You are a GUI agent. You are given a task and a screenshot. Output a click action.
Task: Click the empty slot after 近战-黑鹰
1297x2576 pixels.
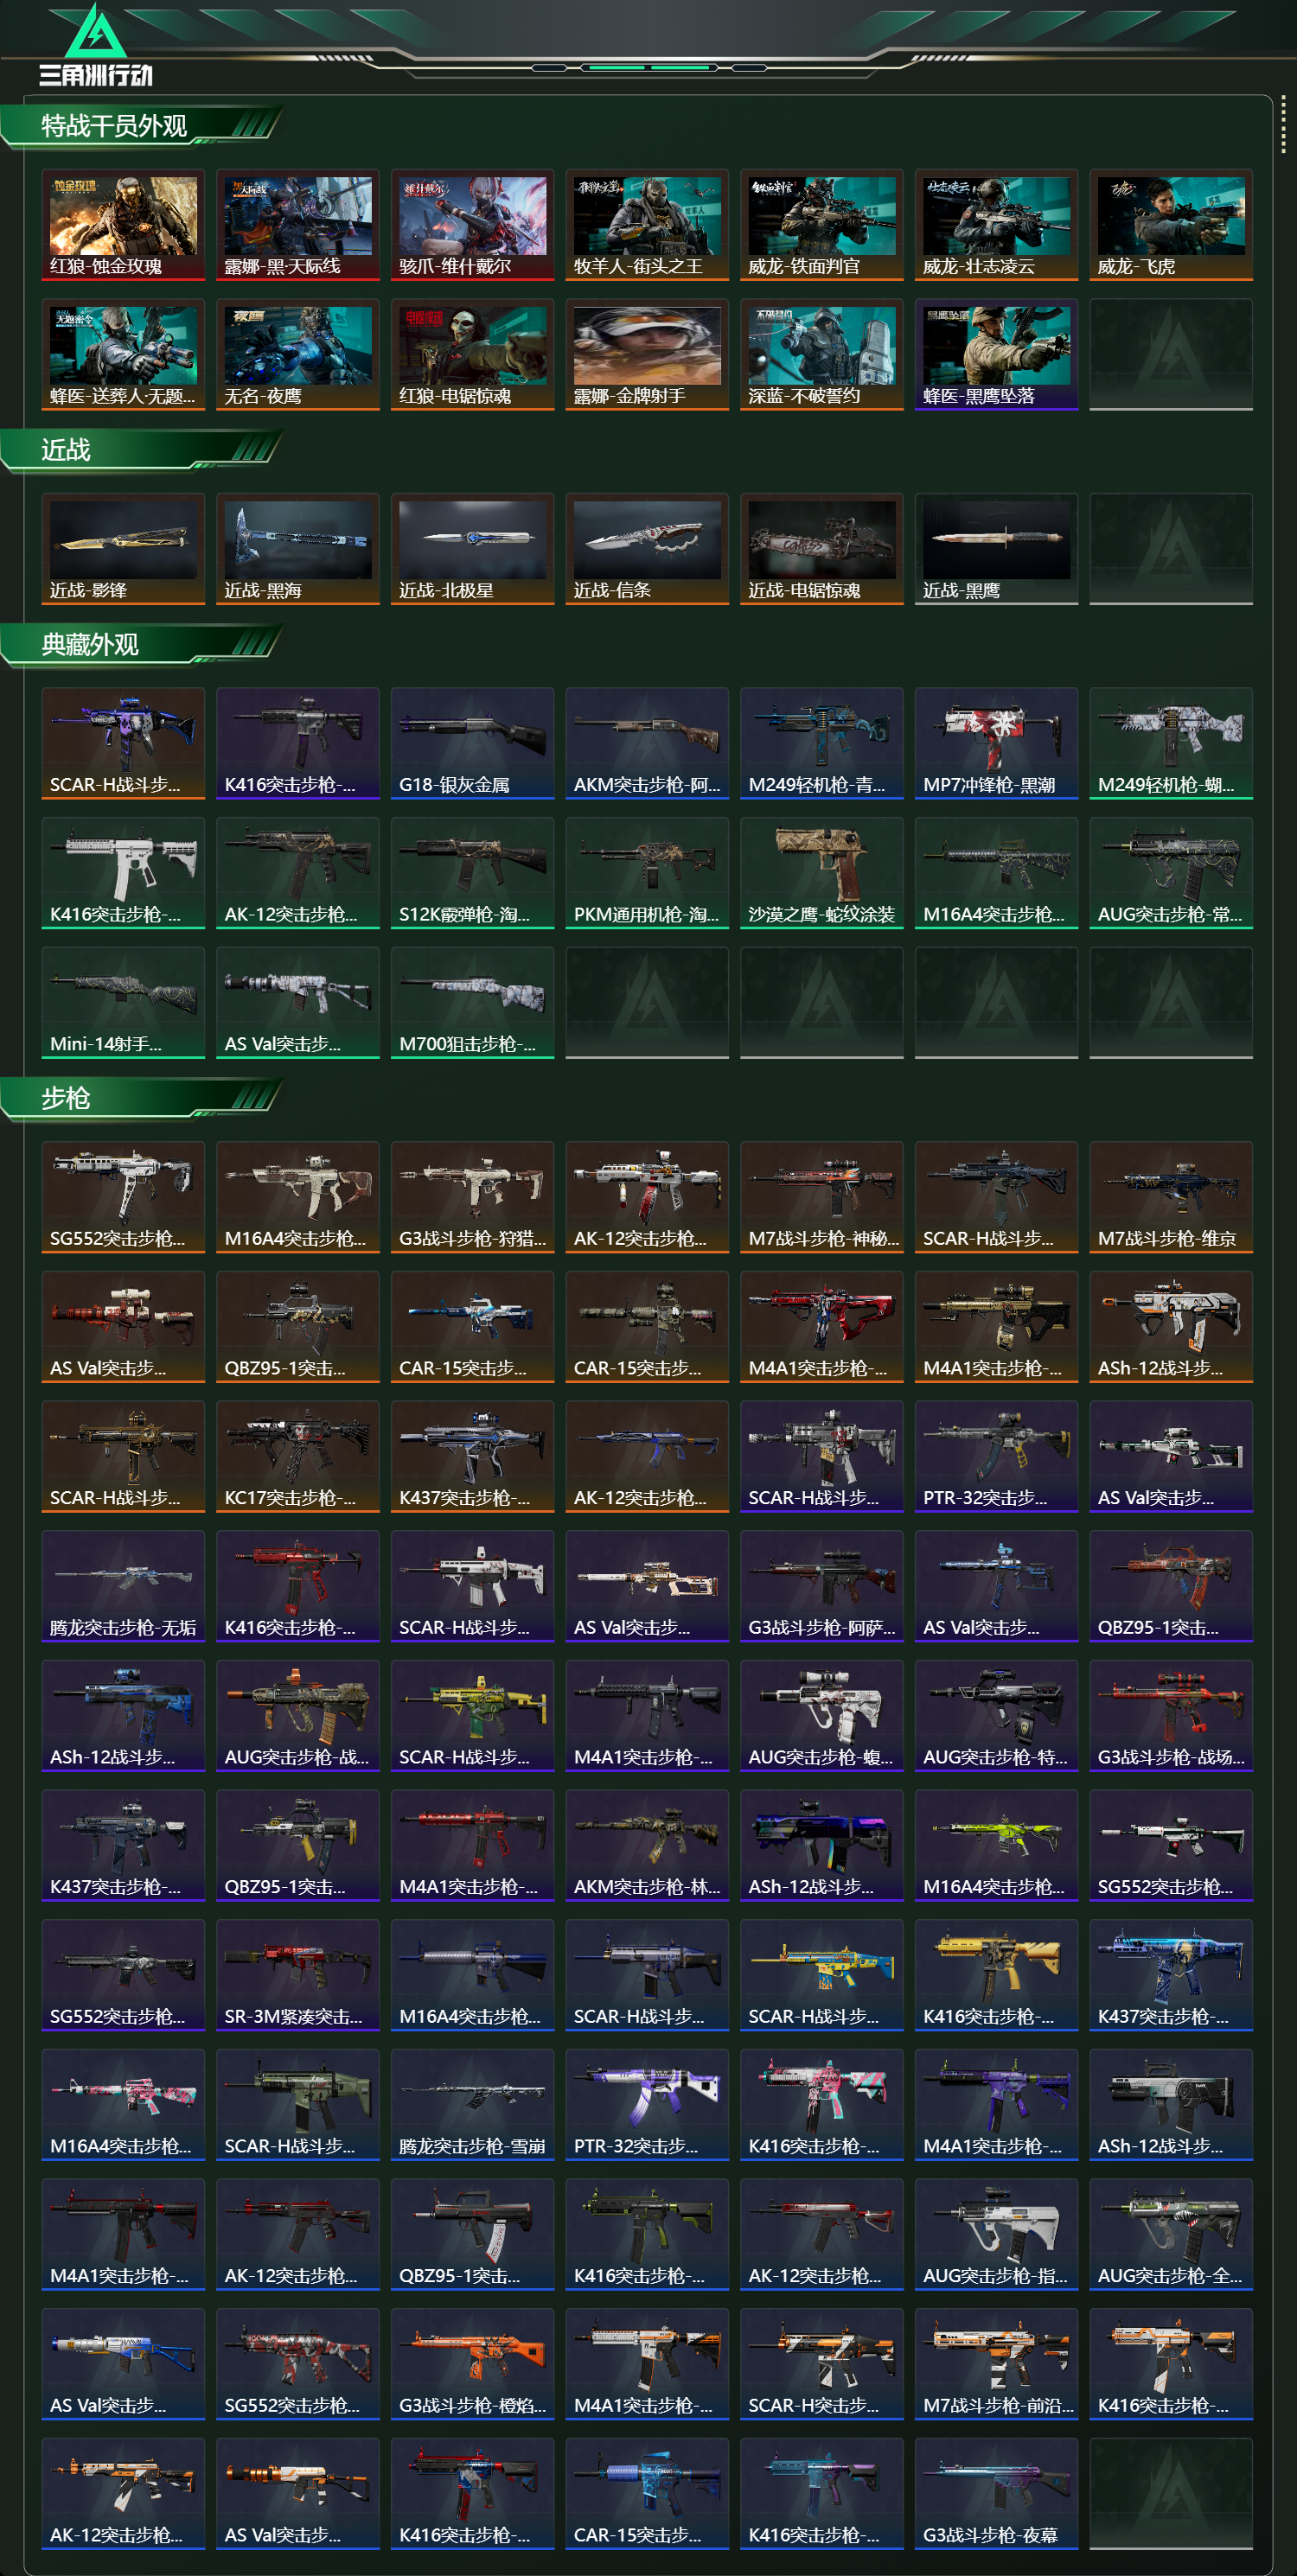[1171, 549]
